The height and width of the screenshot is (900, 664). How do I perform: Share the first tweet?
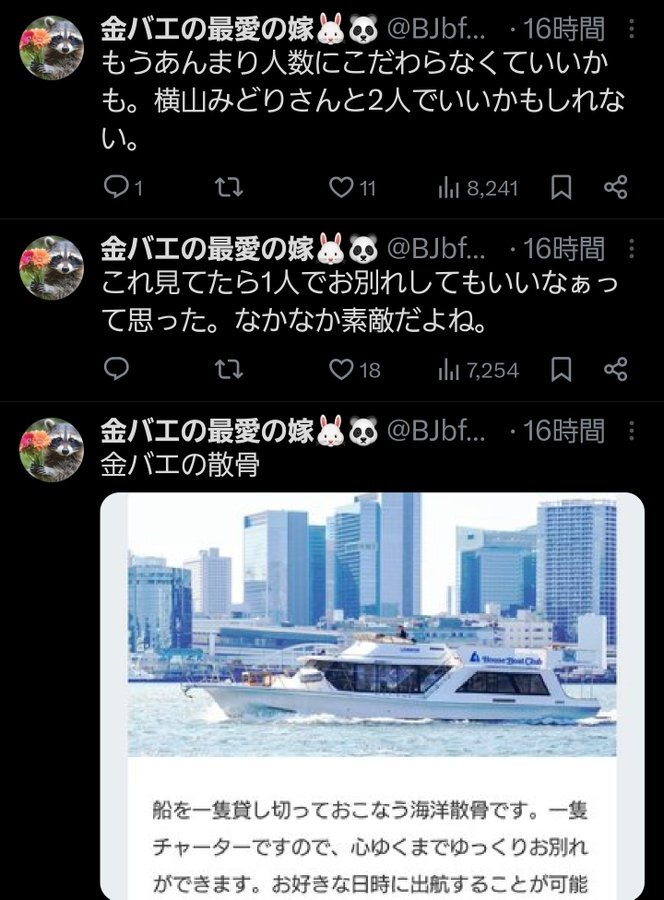[x=615, y=187]
